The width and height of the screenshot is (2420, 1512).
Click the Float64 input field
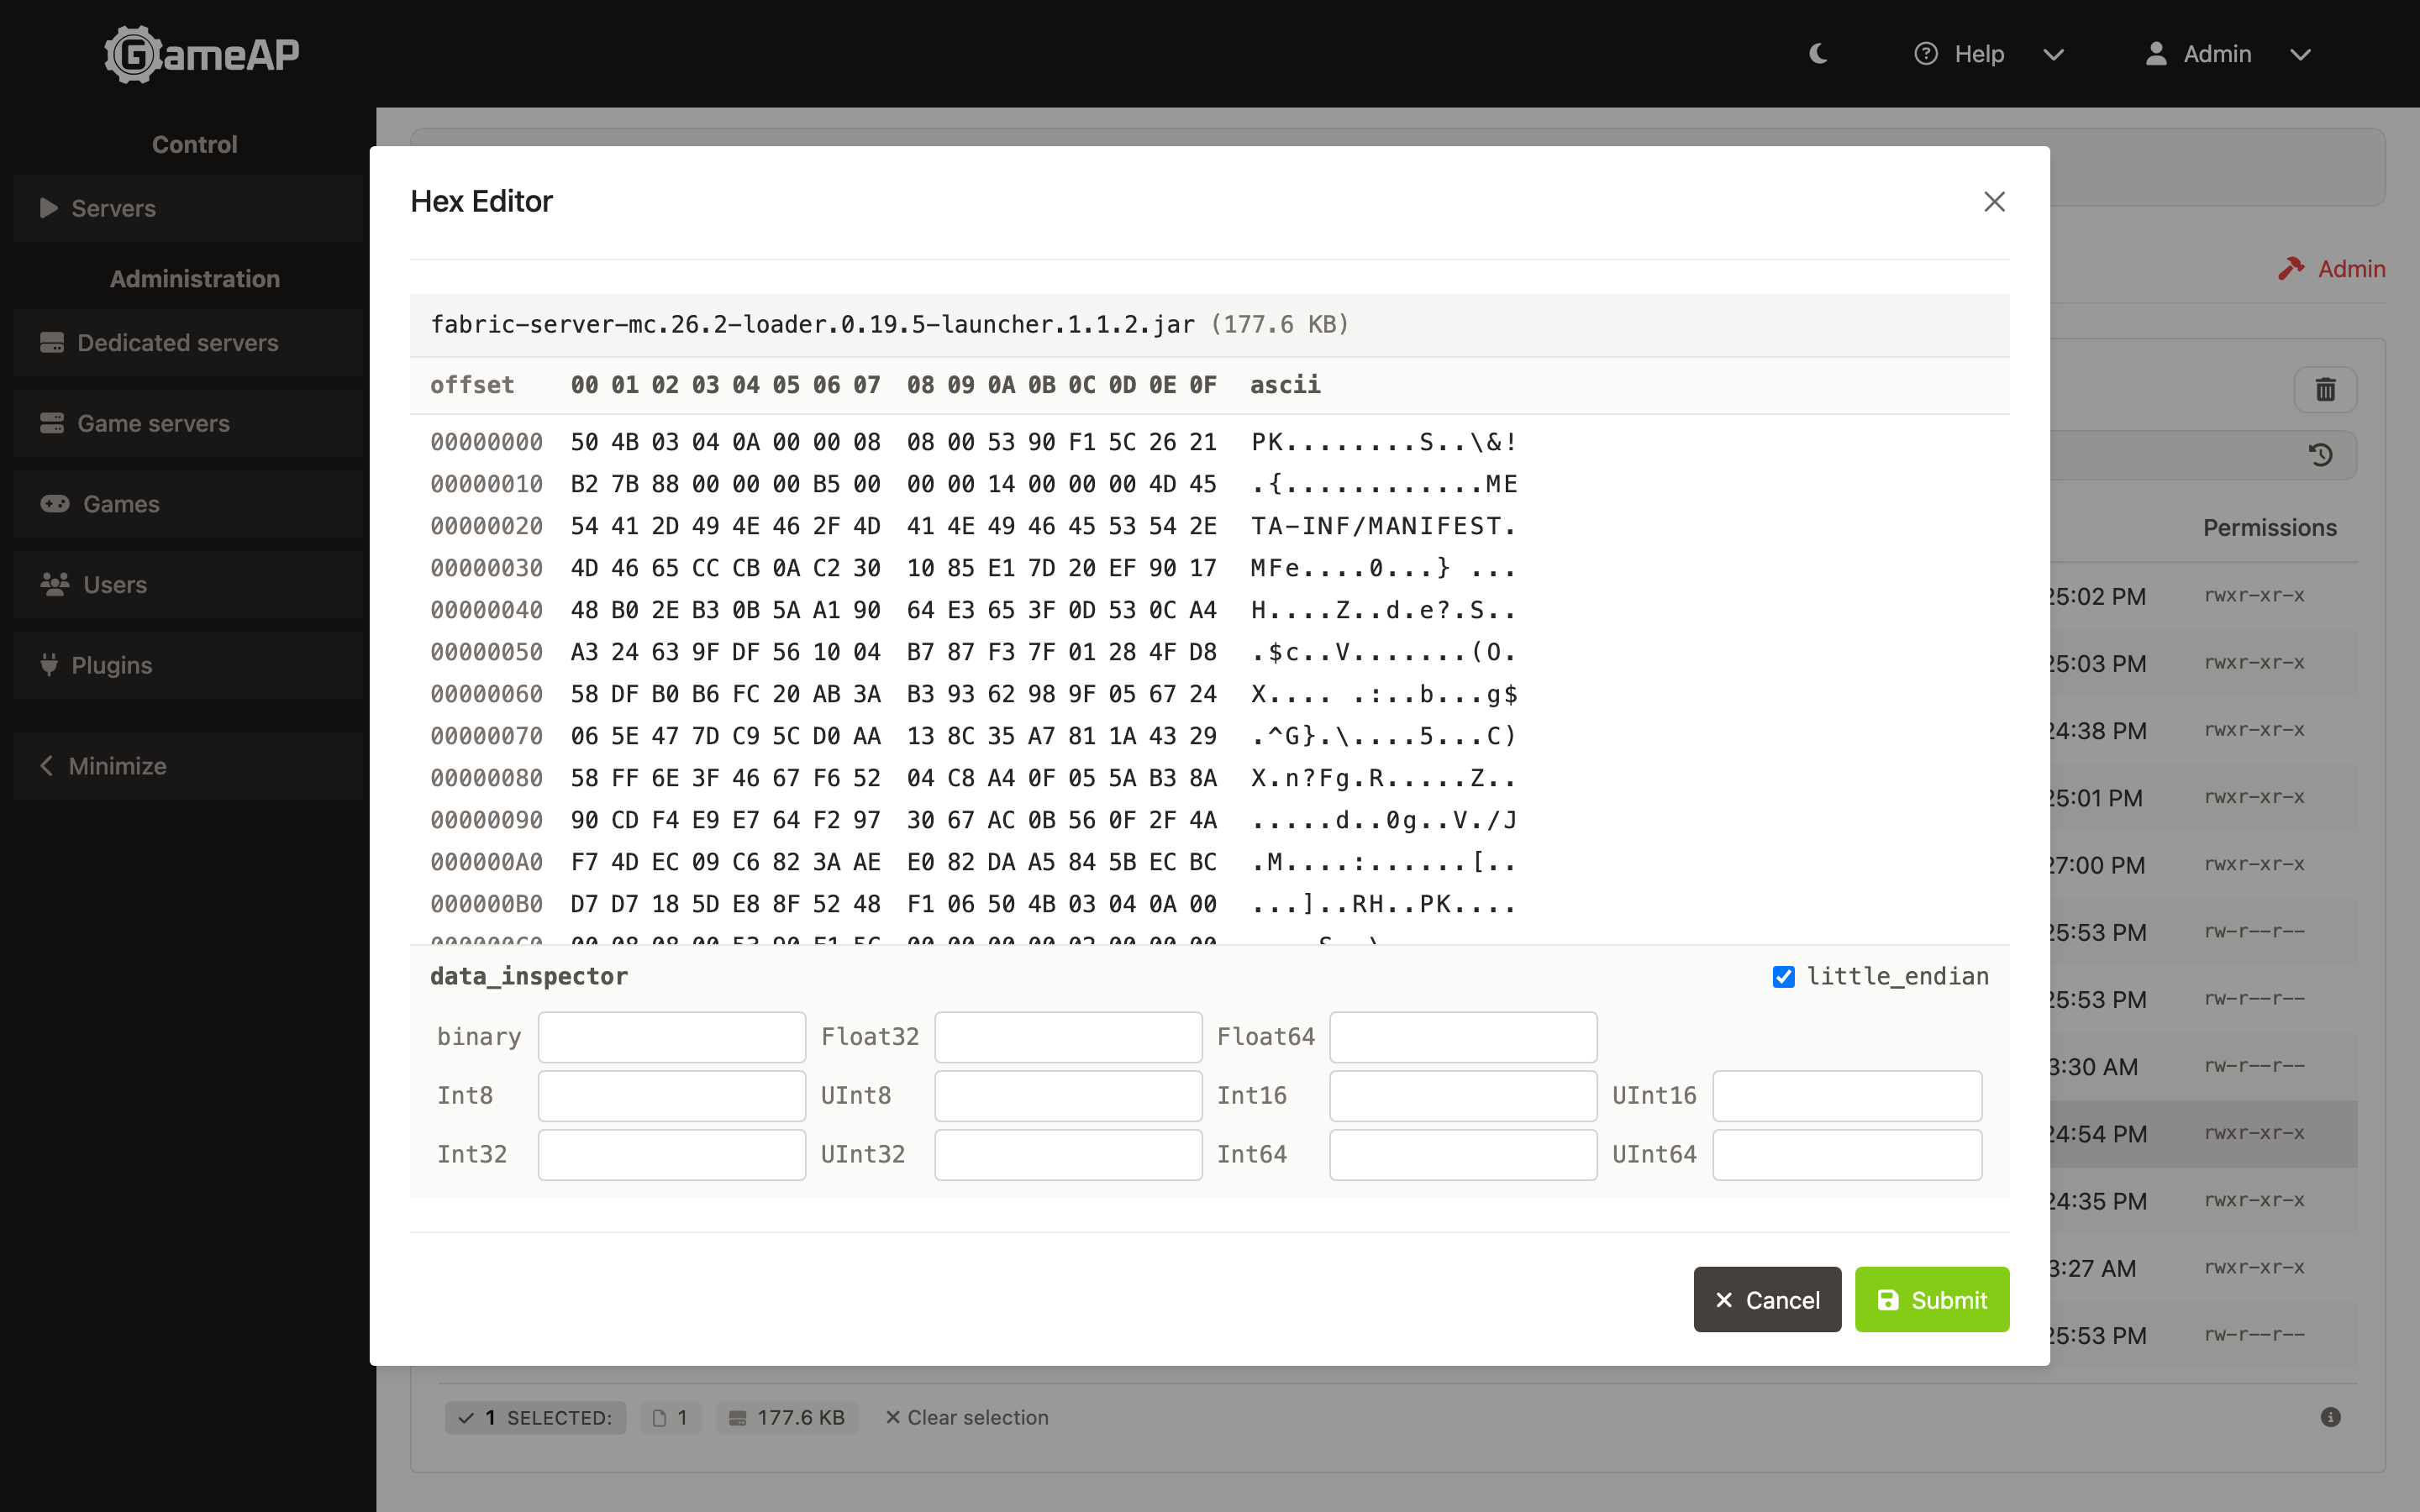click(x=1463, y=1037)
